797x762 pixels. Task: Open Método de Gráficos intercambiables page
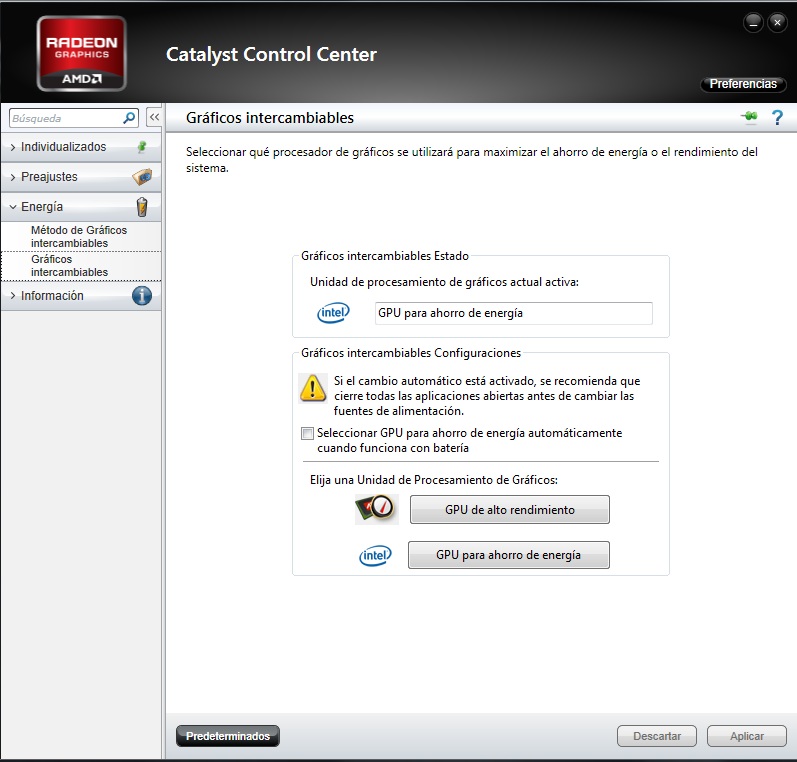[x=81, y=236]
